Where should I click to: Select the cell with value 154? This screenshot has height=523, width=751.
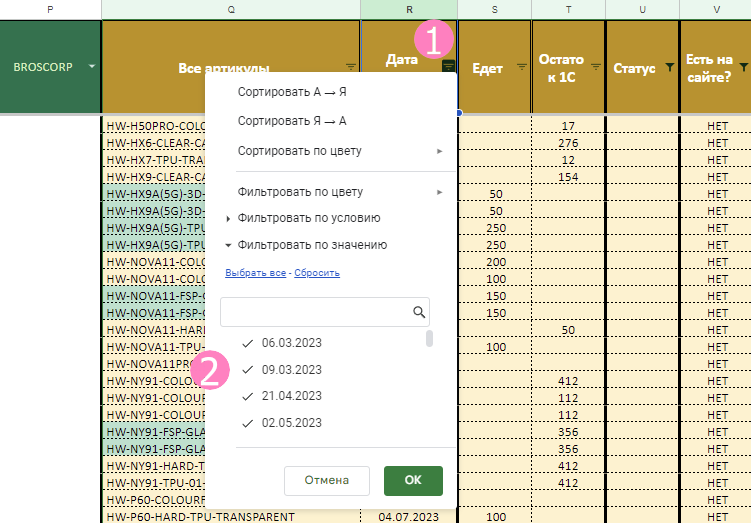pos(569,177)
